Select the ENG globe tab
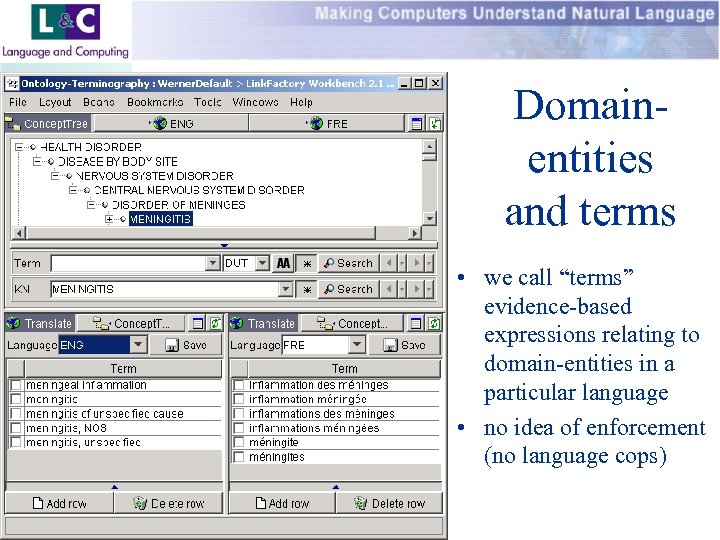The image size is (720, 540). point(171,124)
